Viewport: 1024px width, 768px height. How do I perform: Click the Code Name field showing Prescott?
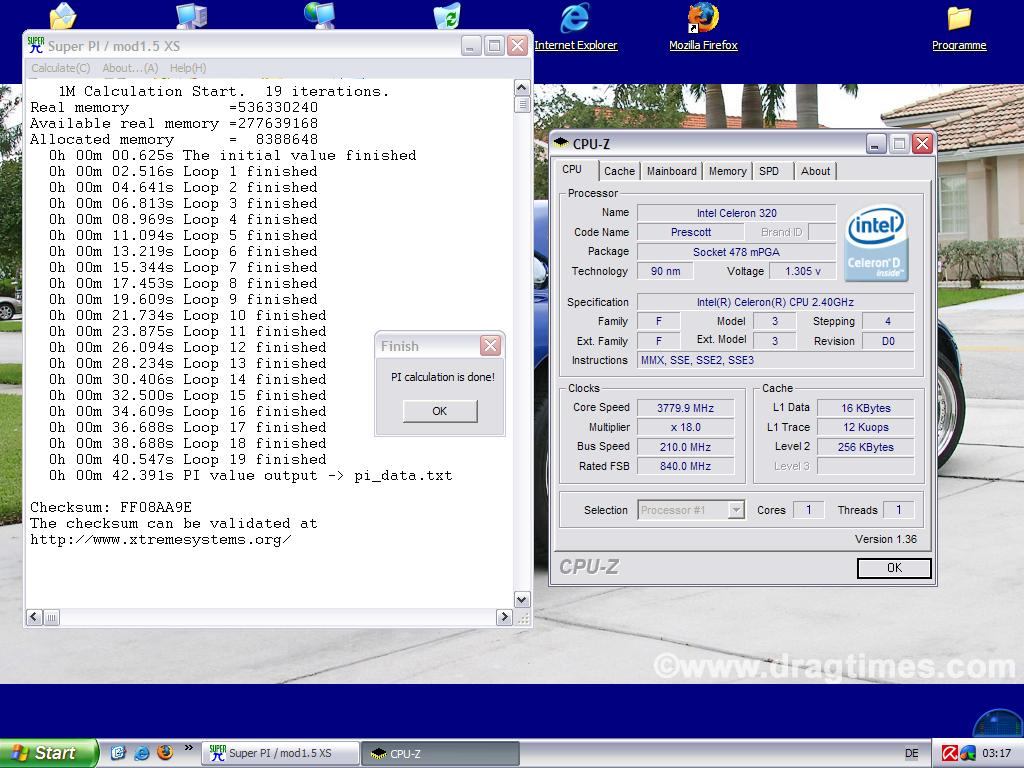click(x=690, y=232)
